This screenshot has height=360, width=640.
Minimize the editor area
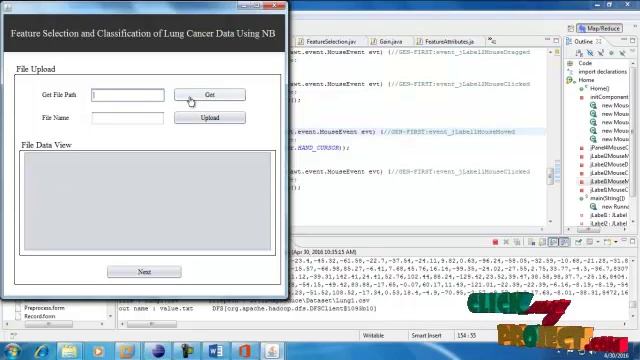point(547,40)
